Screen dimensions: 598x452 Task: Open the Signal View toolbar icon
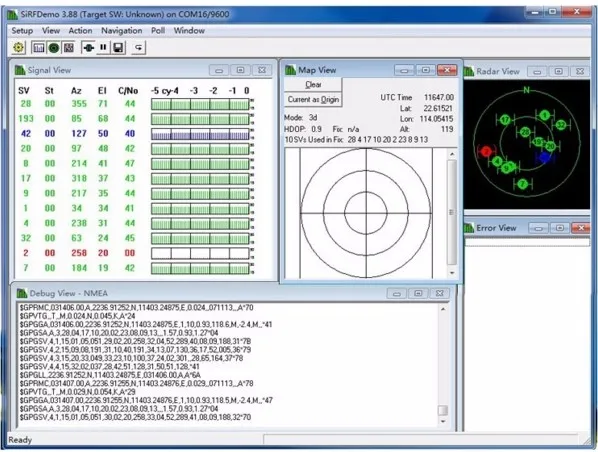pyautogui.click(x=38, y=48)
